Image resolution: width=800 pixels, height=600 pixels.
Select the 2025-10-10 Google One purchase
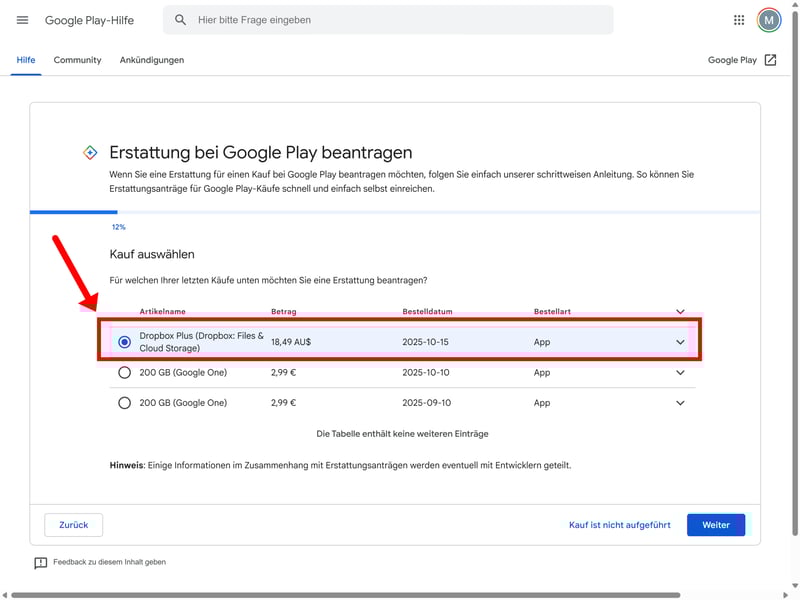(x=124, y=373)
